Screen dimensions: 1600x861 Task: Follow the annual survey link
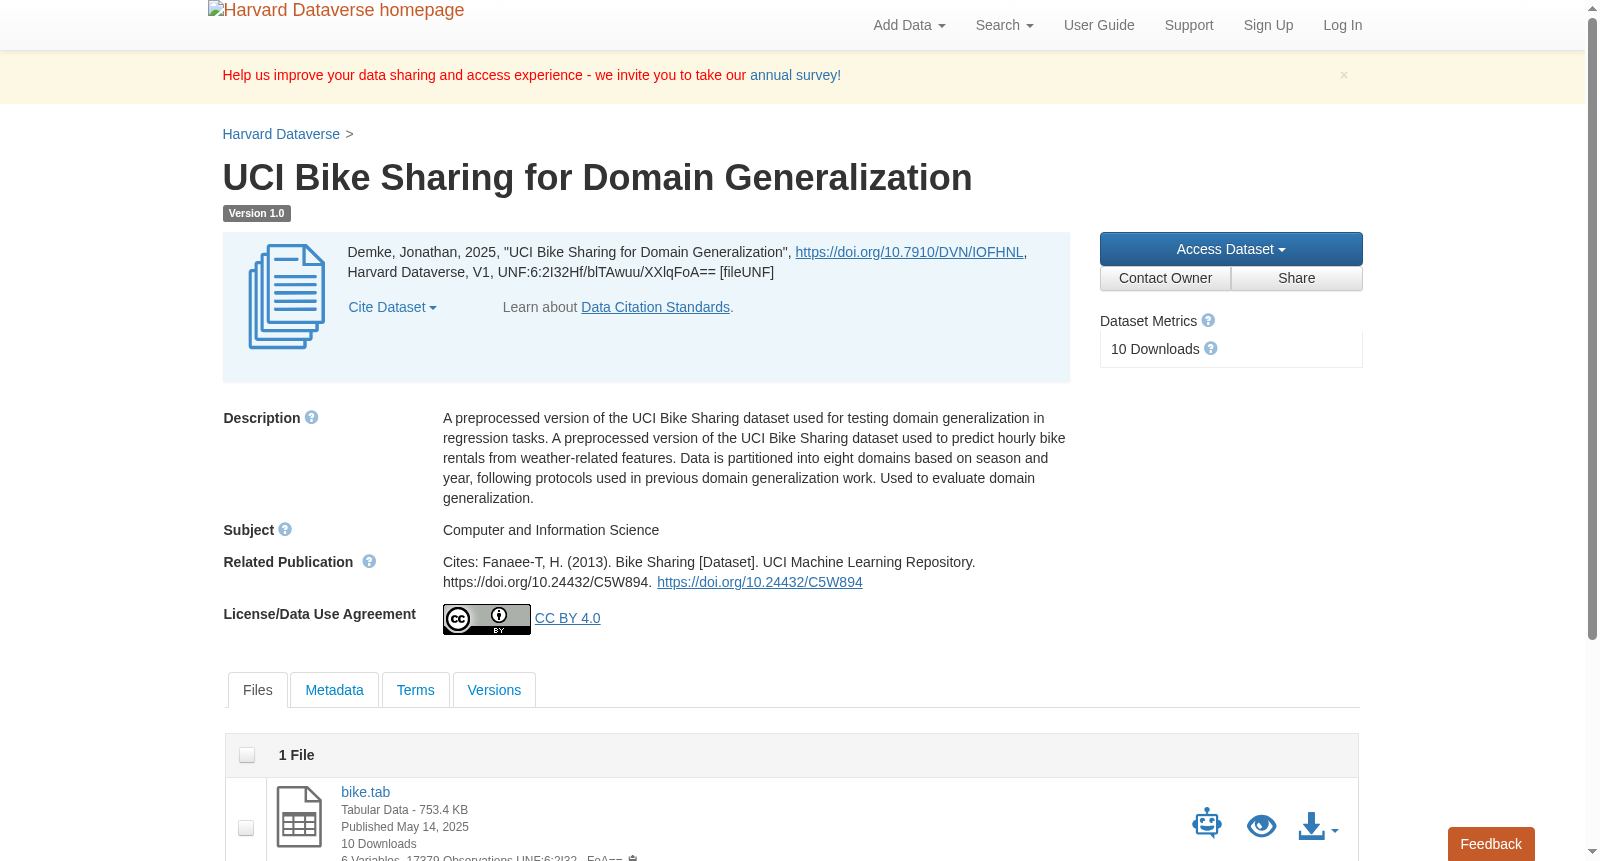point(795,75)
